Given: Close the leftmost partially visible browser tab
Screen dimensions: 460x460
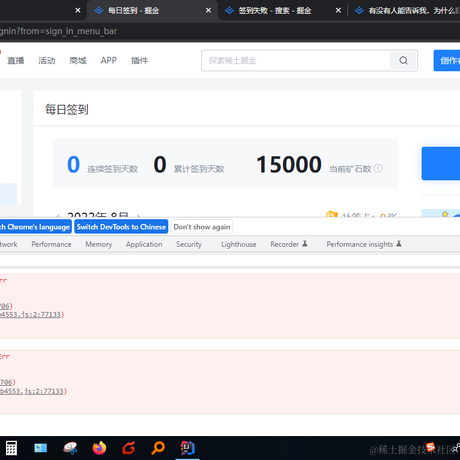Looking at the screenshot, I should point(78,11).
